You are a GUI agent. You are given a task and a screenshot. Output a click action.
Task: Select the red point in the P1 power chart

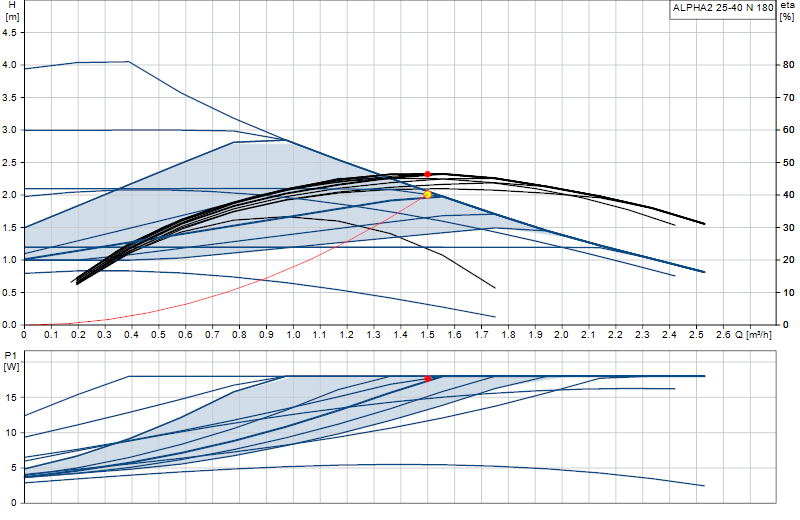[x=428, y=379]
